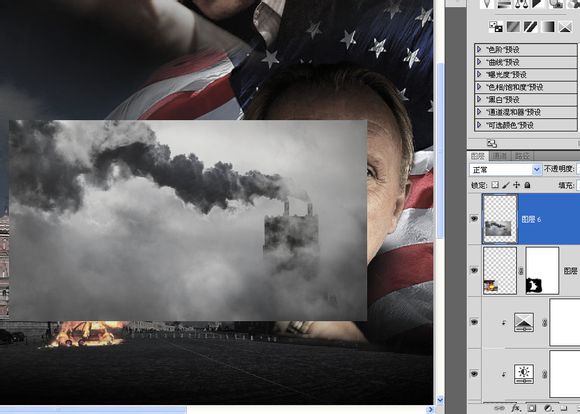Click the clipping arrow on the Brightness/Contrast layer
Image resolution: width=580 pixels, height=414 pixels.
[x=503, y=374]
